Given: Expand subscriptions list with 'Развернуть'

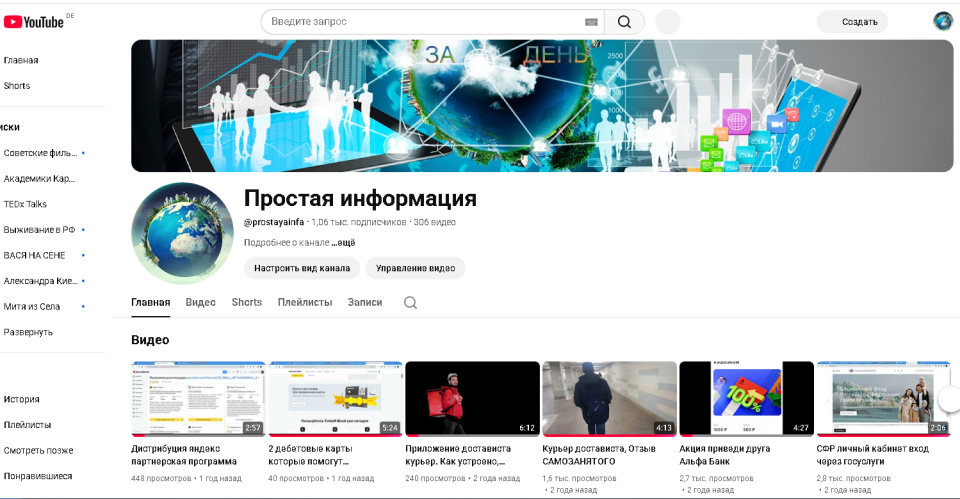Looking at the screenshot, I should pyautogui.click(x=28, y=332).
